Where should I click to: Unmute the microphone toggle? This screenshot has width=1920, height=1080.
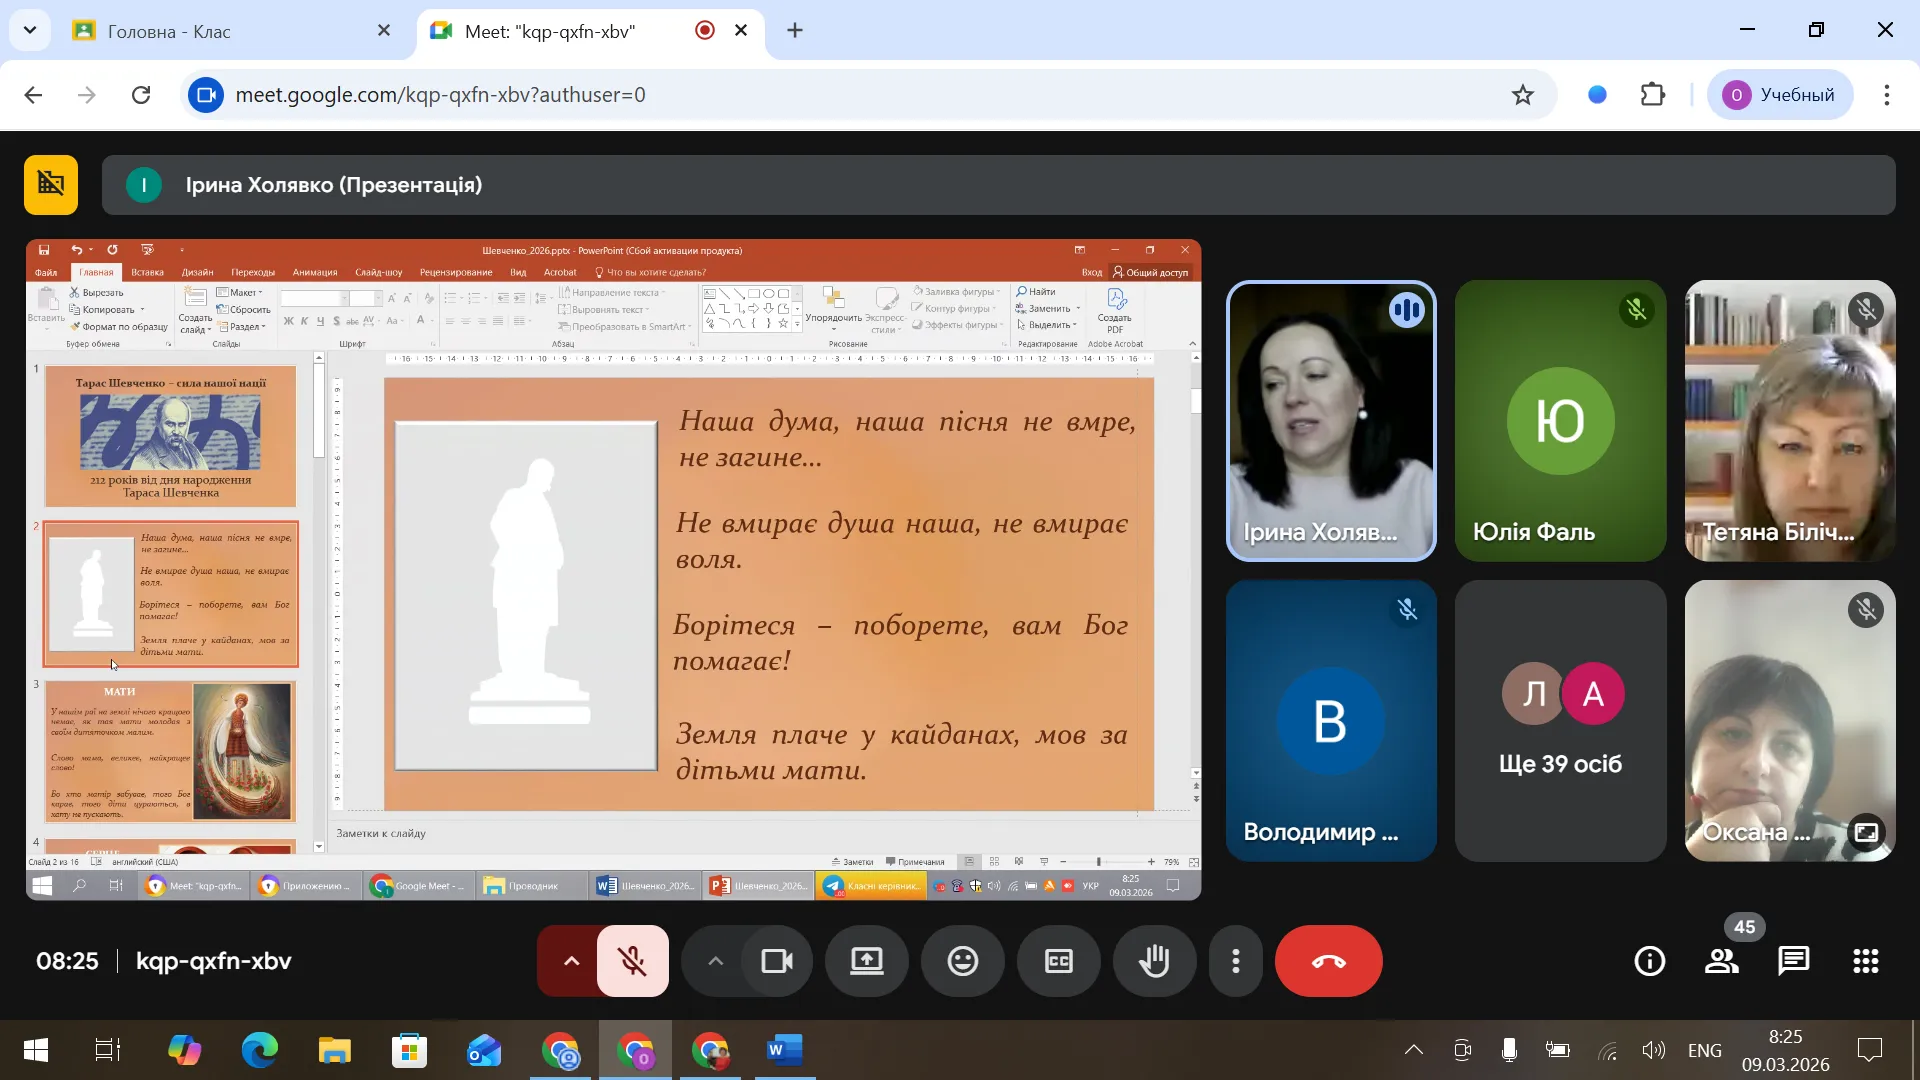632,961
